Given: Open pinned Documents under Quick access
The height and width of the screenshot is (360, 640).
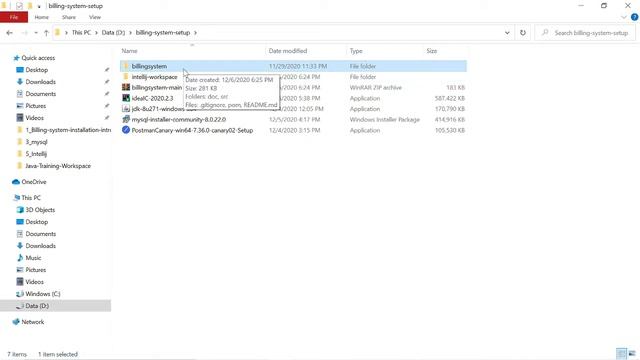Looking at the screenshot, I should click(40, 94).
